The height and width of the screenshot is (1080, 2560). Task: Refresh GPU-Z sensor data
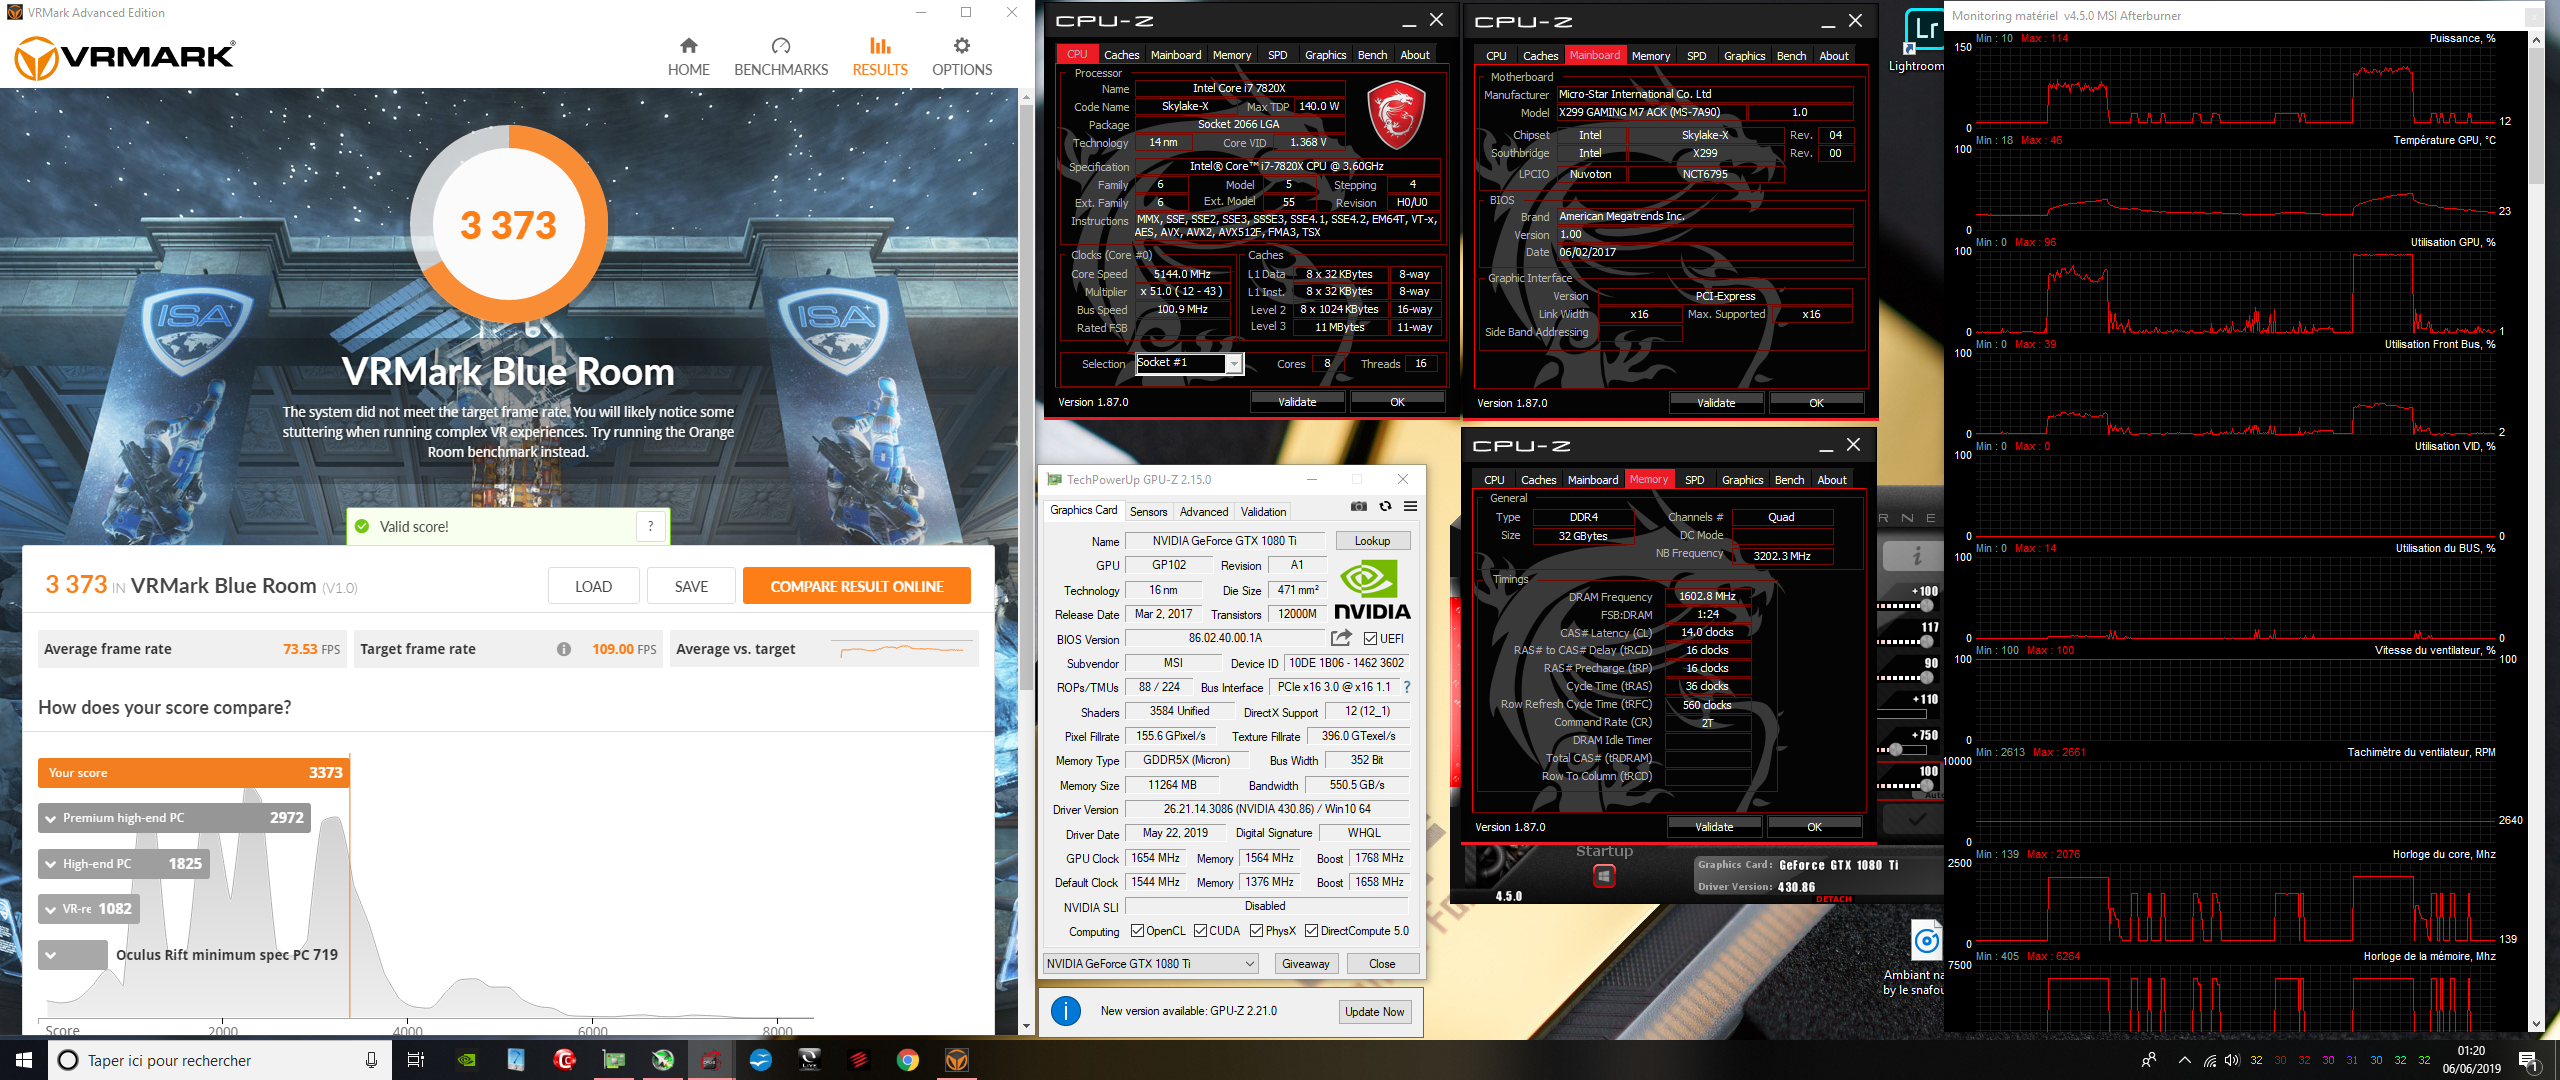click(1385, 507)
